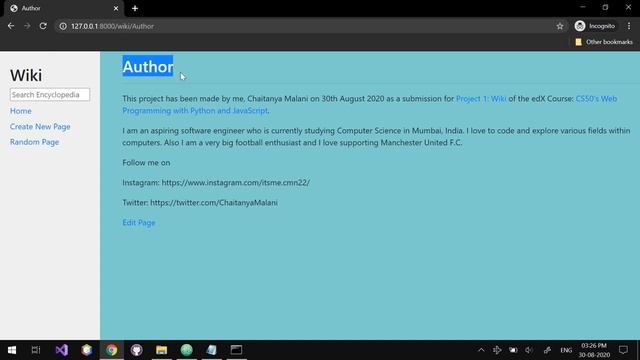The height and width of the screenshot is (360, 640).
Task: Follow the Project 1: Wiki link
Action: [x=481, y=99]
